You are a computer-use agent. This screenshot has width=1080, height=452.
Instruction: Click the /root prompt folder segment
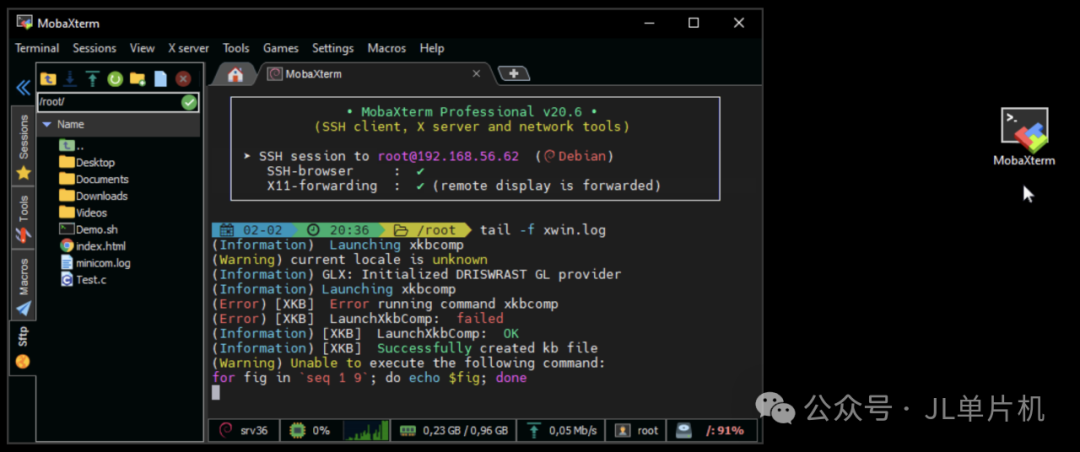point(425,230)
